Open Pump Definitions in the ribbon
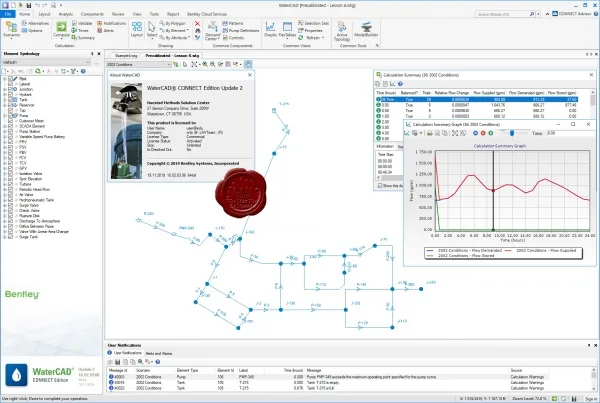This screenshot has height=403, width=600. [x=241, y=31]
